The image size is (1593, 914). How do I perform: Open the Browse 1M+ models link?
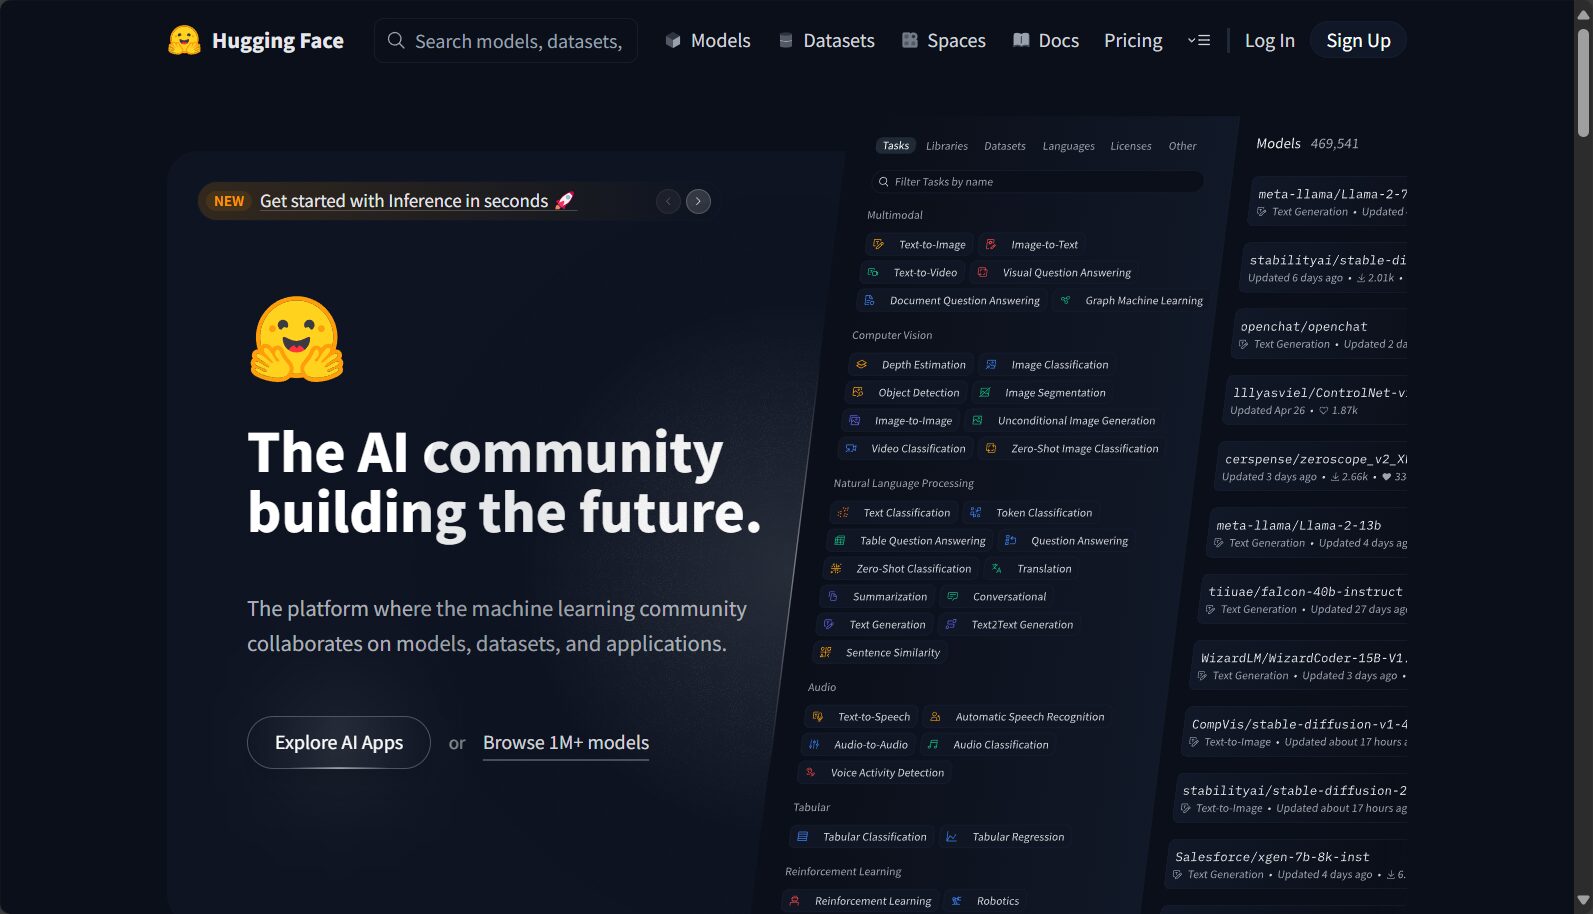pyautogui.click(x=566, y=743)
